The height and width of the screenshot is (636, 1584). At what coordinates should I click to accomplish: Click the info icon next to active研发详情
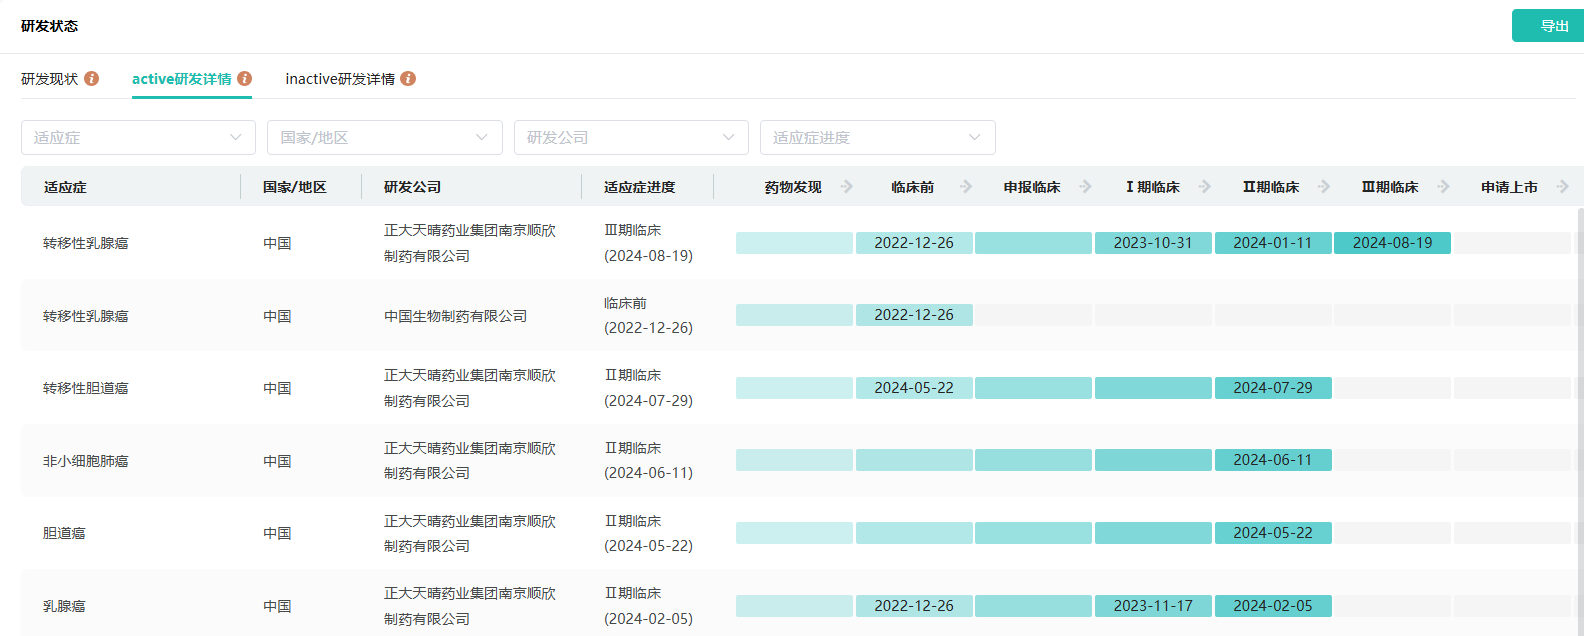[x=245, y=79]
